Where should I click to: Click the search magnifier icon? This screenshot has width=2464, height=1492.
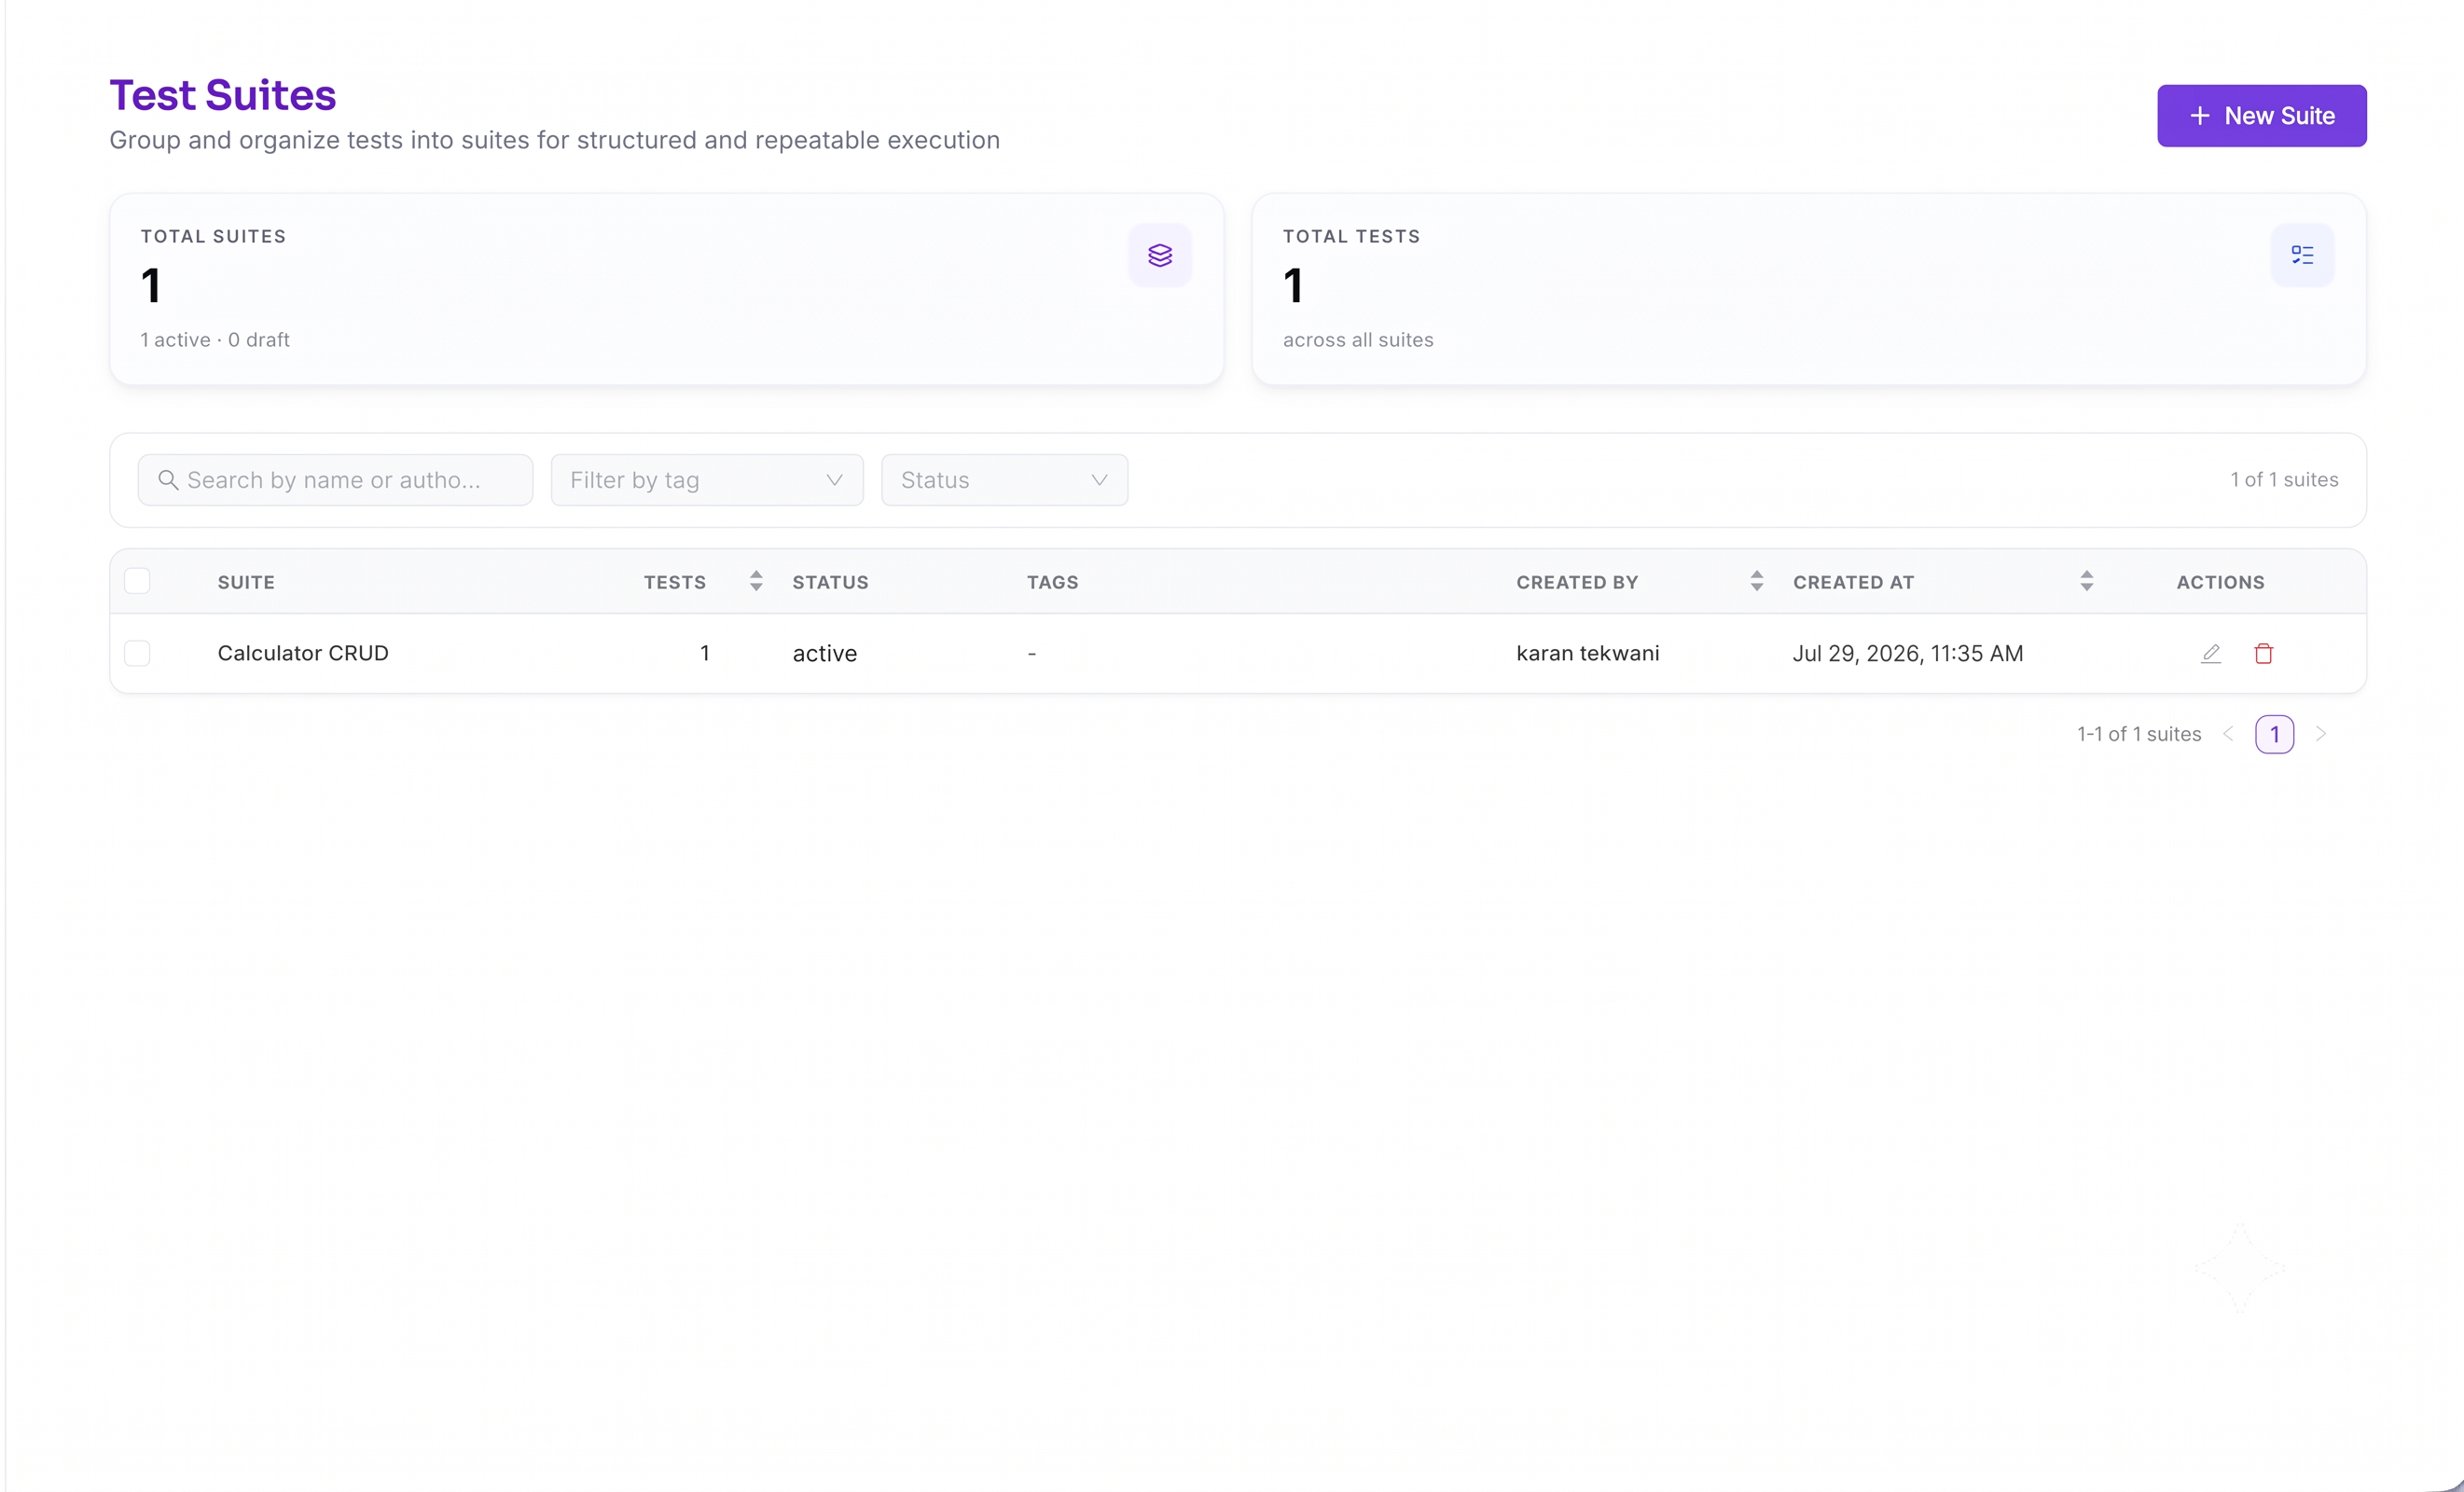168,480
